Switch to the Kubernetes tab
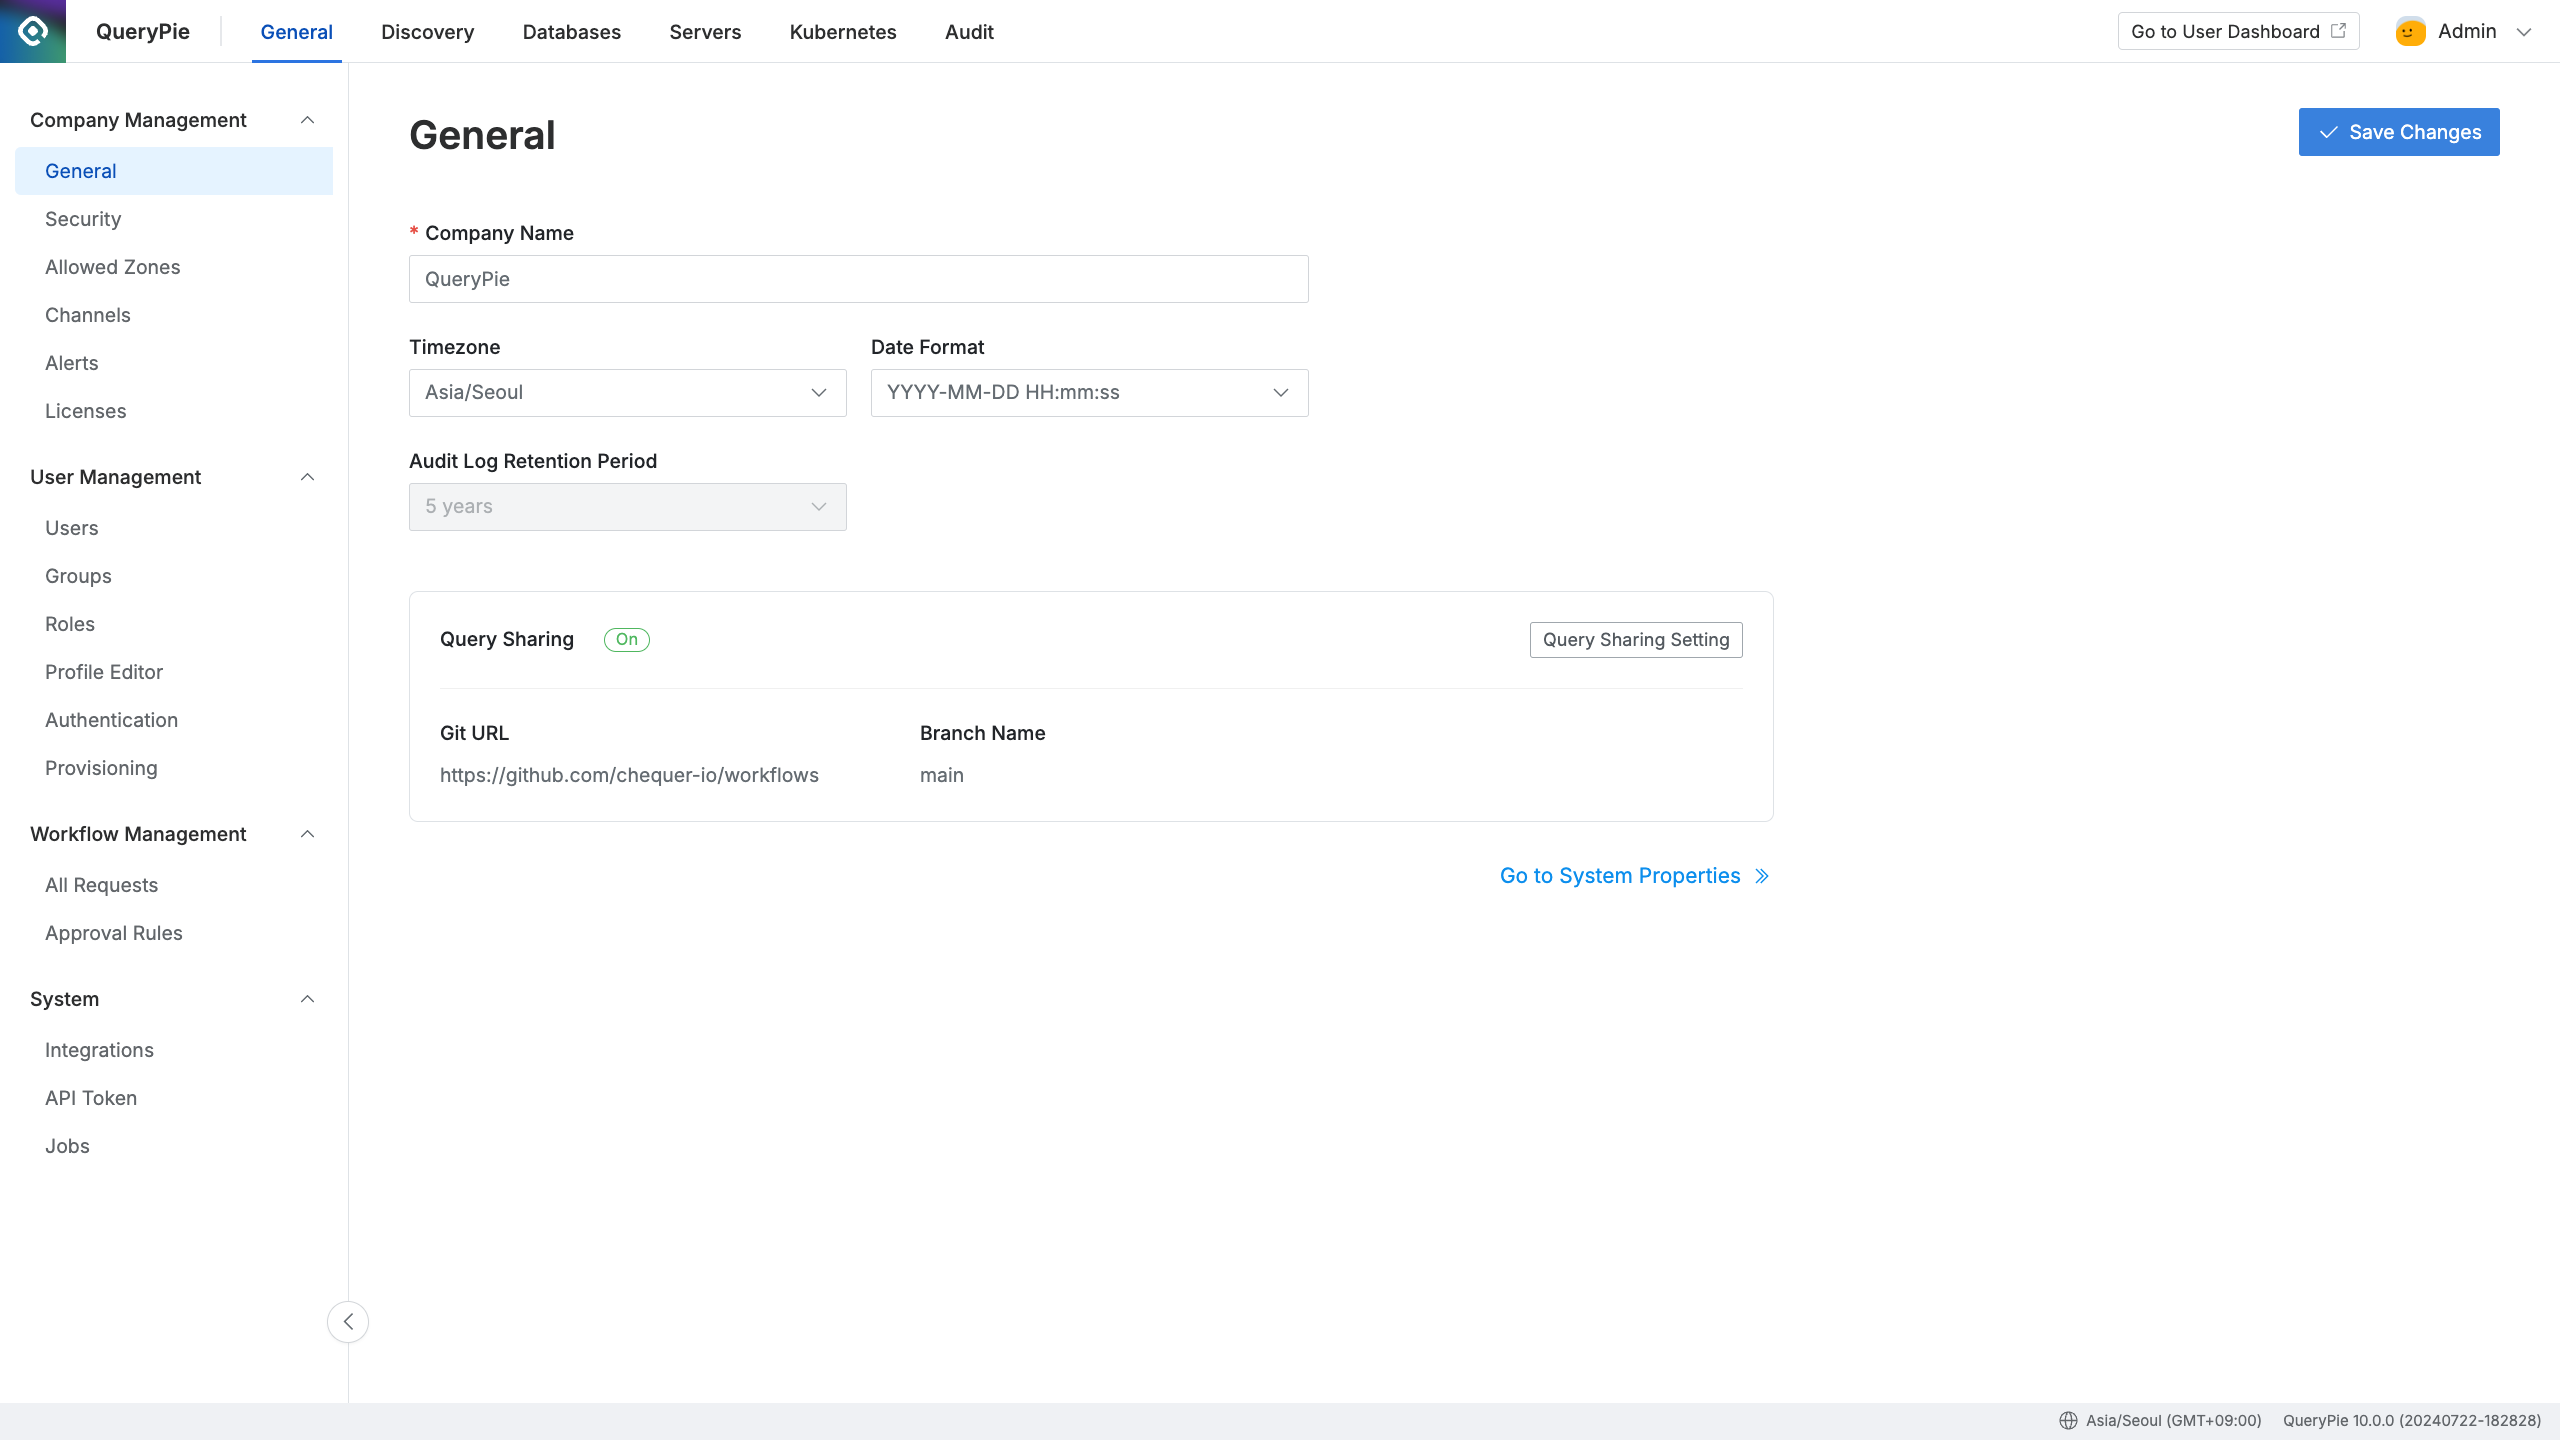Viewport: 2560px width, 1440px height. [843, 32]
